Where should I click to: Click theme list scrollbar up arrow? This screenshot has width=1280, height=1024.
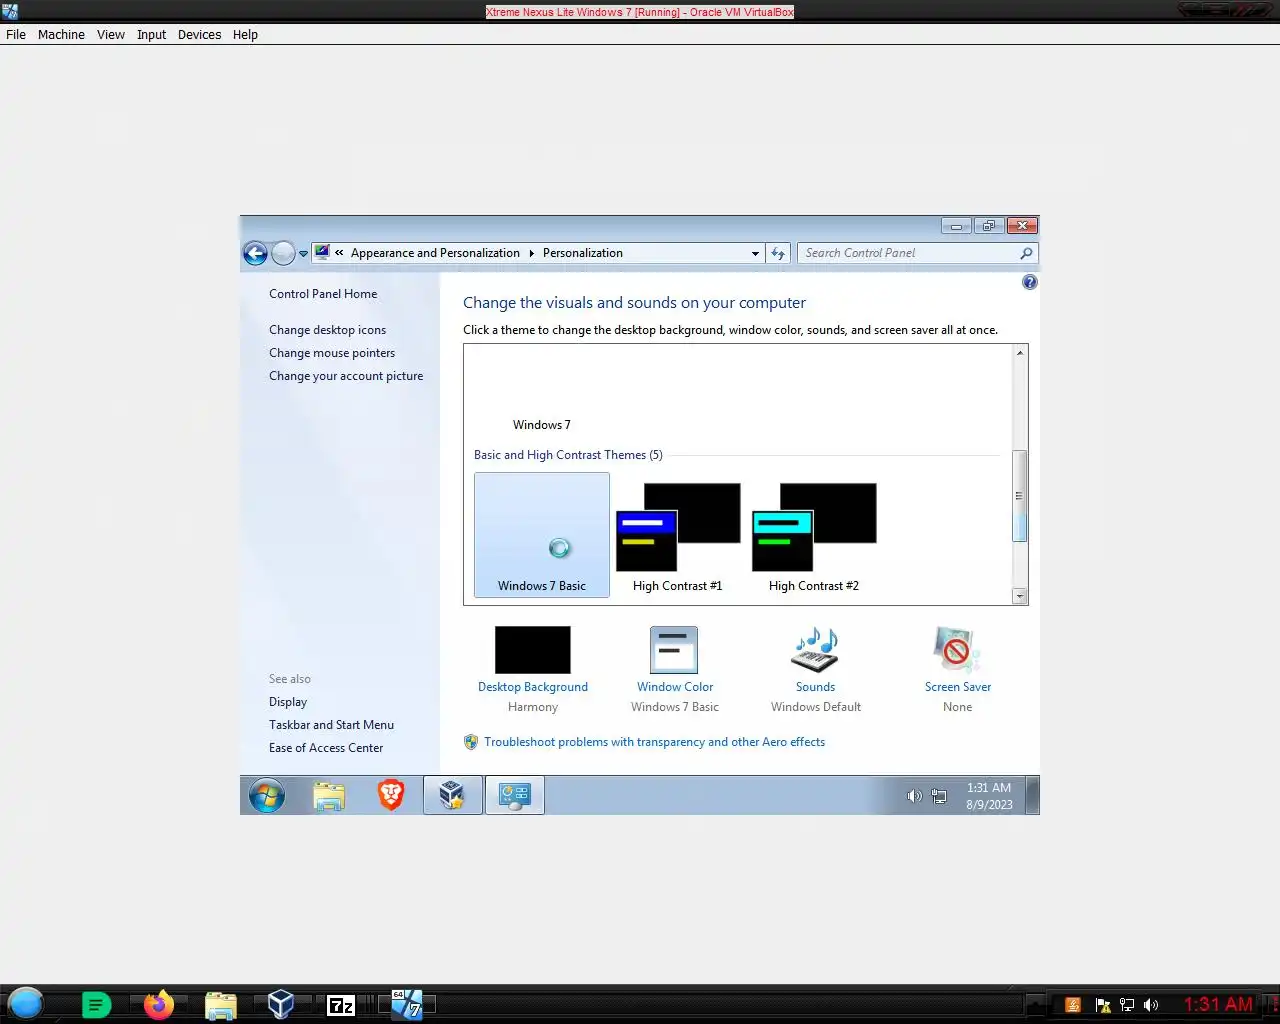click(1020, 353)
